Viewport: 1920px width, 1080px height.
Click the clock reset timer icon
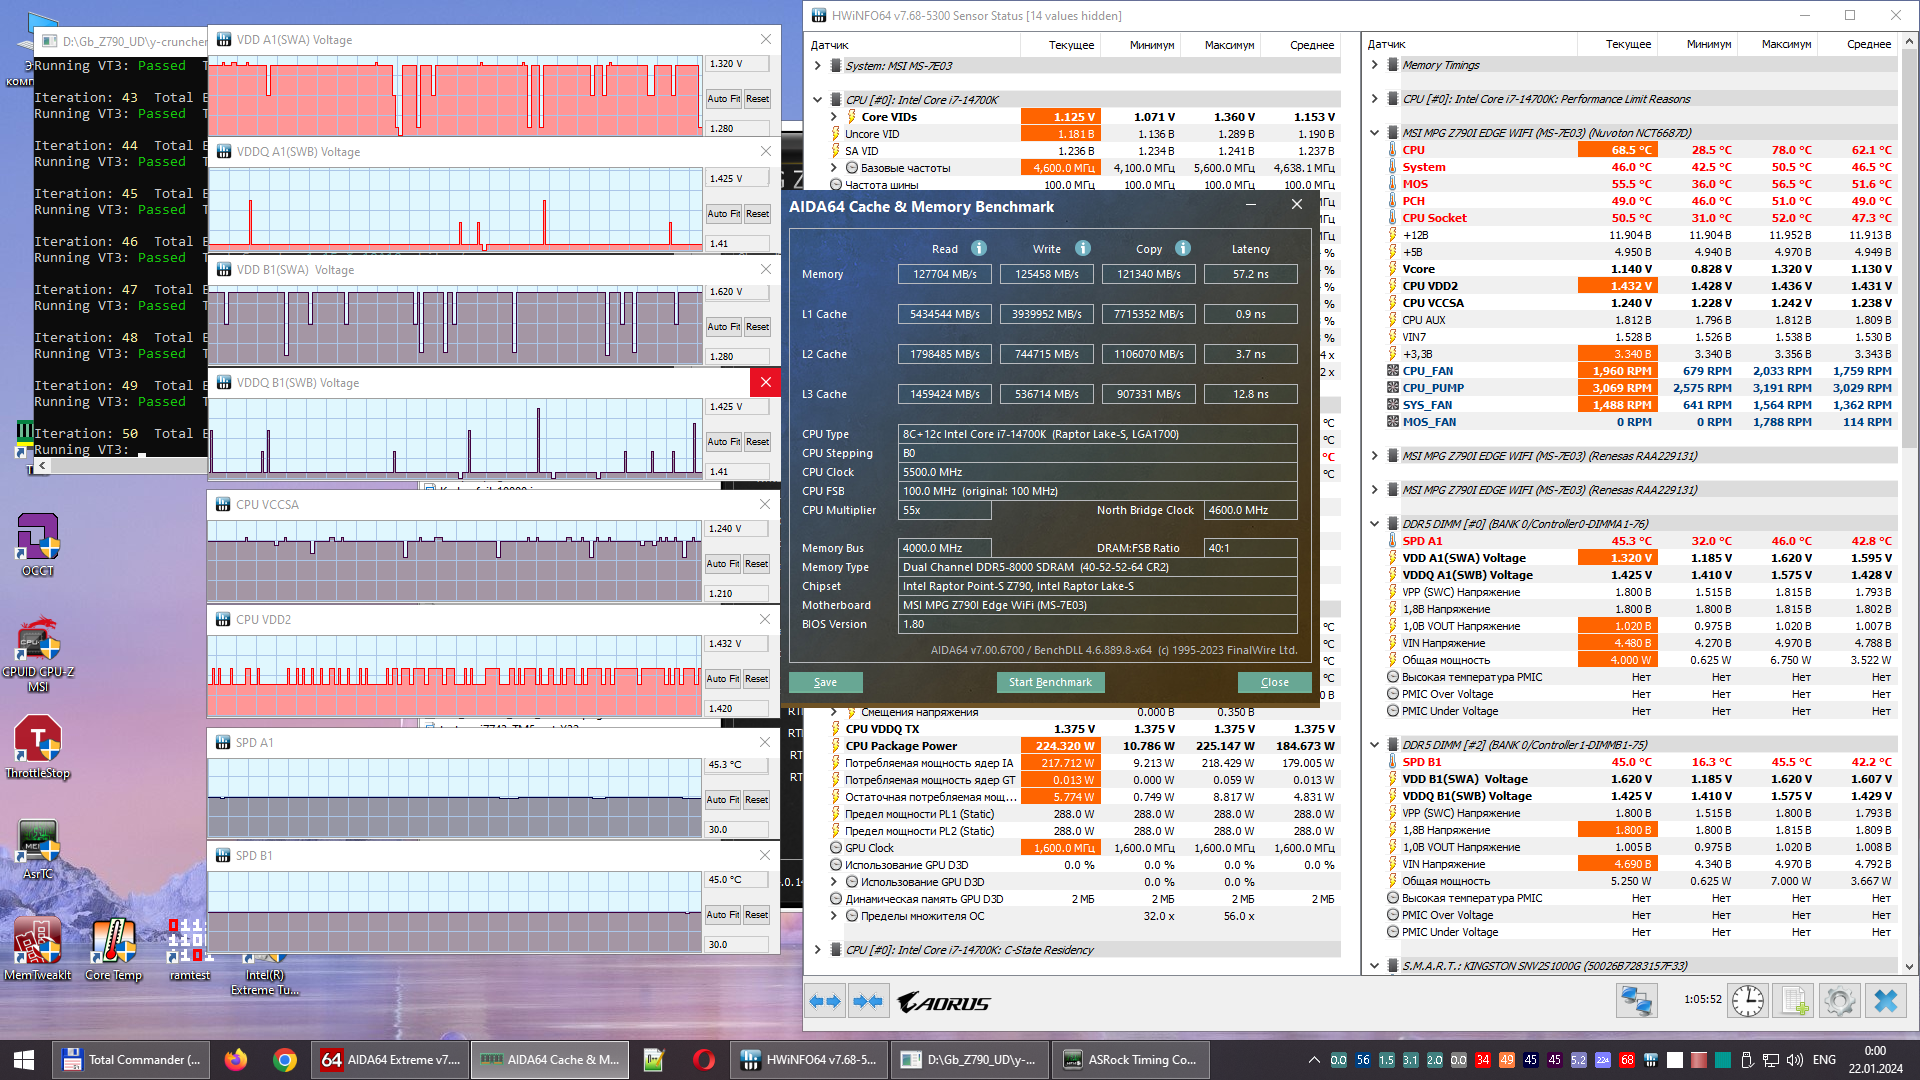pyautogui.click(x=1748, y=1000)
